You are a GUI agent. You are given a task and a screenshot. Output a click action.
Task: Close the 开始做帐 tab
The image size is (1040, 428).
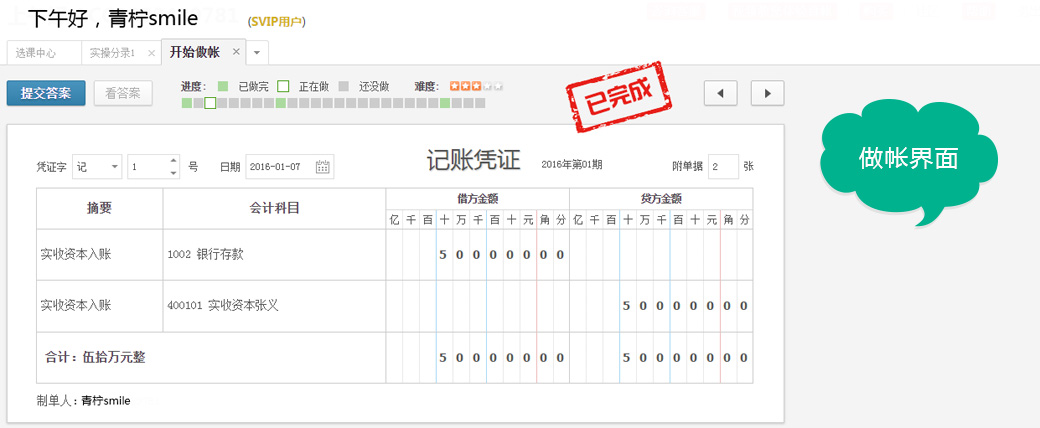point(235,52)
